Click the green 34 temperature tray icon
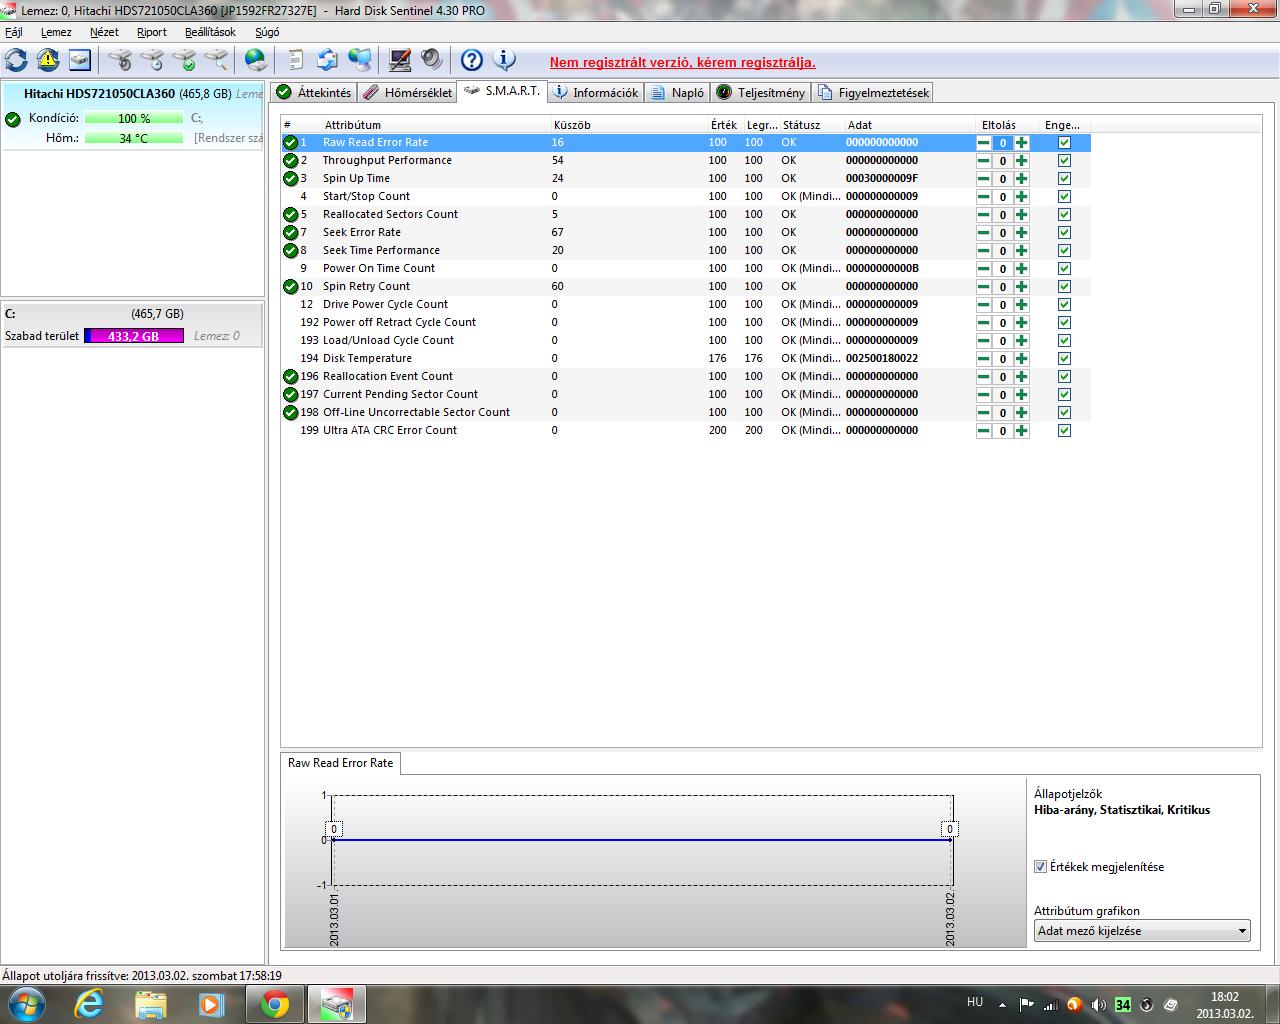Image resolution: width=1280 pixels, height=1024 pixels. pyautogui.click(x=1123, y=1005)
